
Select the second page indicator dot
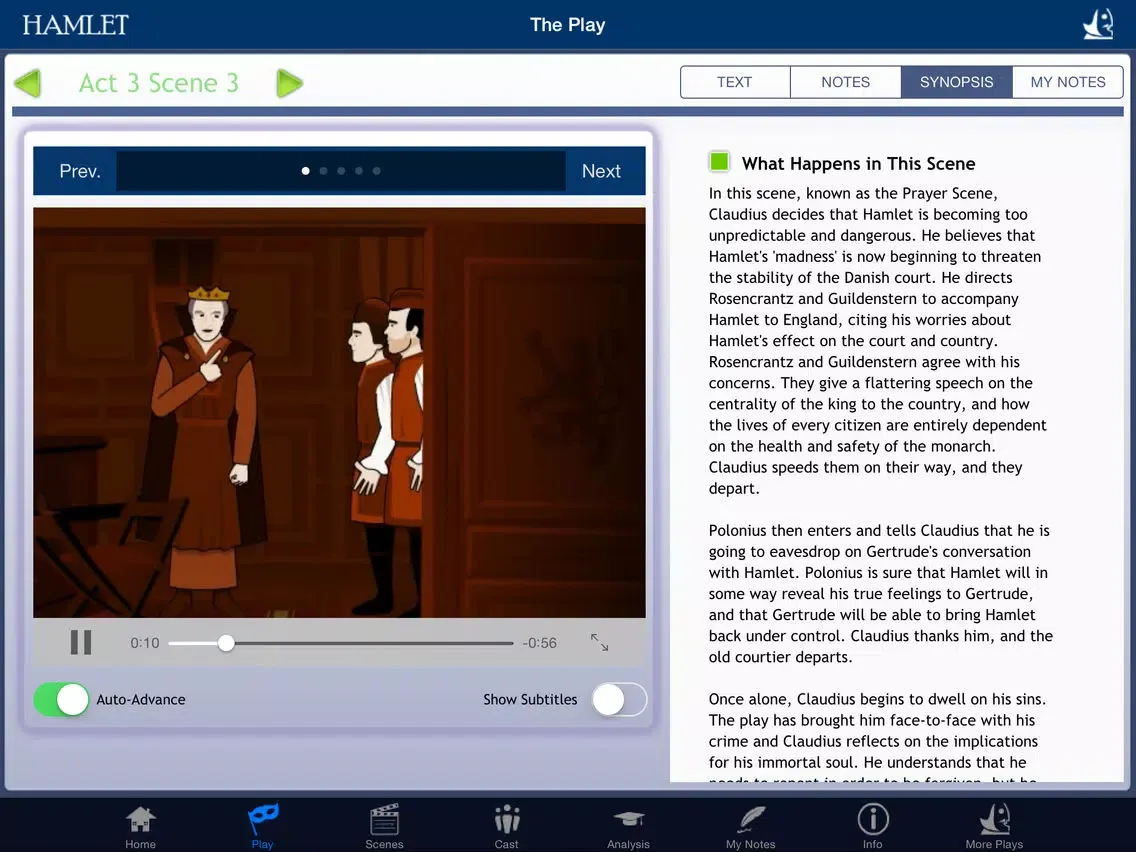pyautogui.click(x=324, y=171)
